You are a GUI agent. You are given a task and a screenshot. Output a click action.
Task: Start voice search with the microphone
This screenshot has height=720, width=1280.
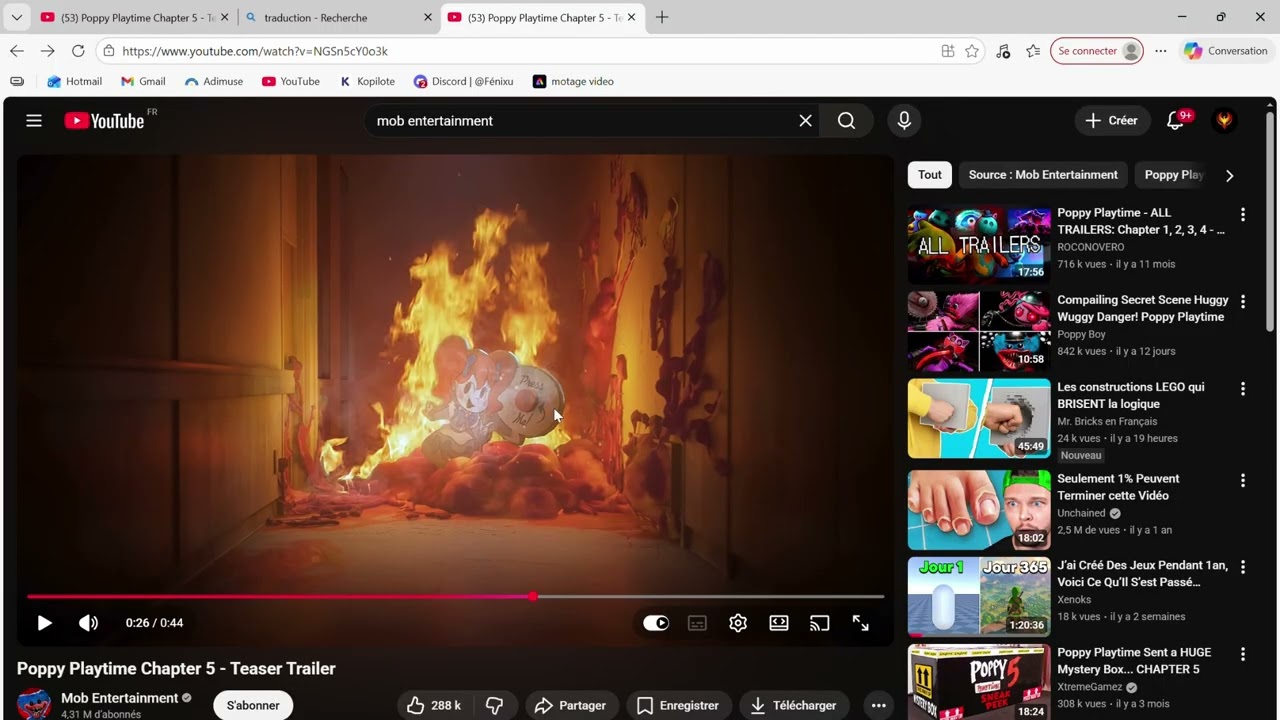[904, 121]
